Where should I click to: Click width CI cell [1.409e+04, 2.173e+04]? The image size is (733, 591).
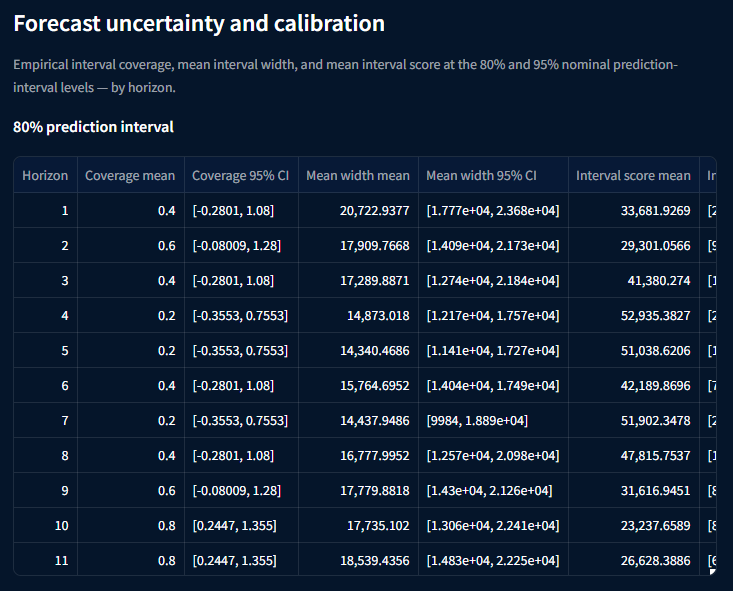(493, 245)
